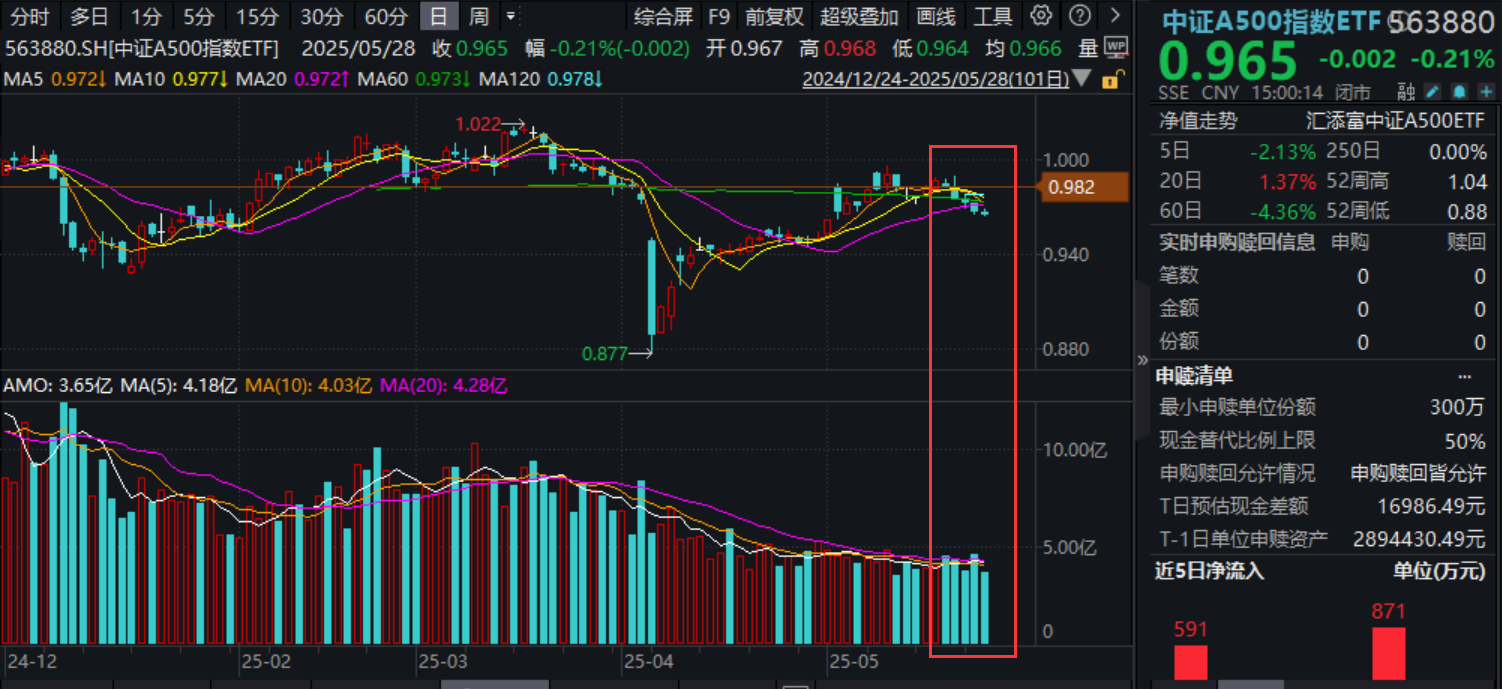Click the right arrow at toolbar end
1502x689 pixels.
click(x=1113, y=16)
